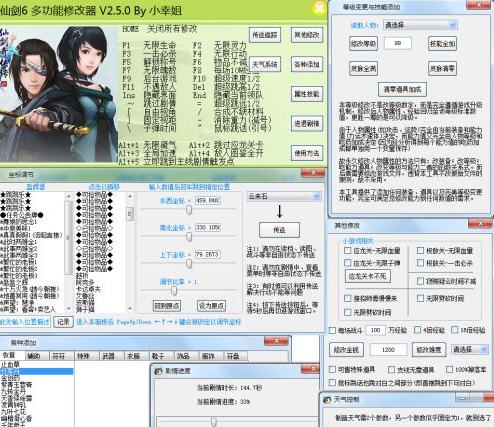Open 使用方法 from main trainer window

[307, 153]
